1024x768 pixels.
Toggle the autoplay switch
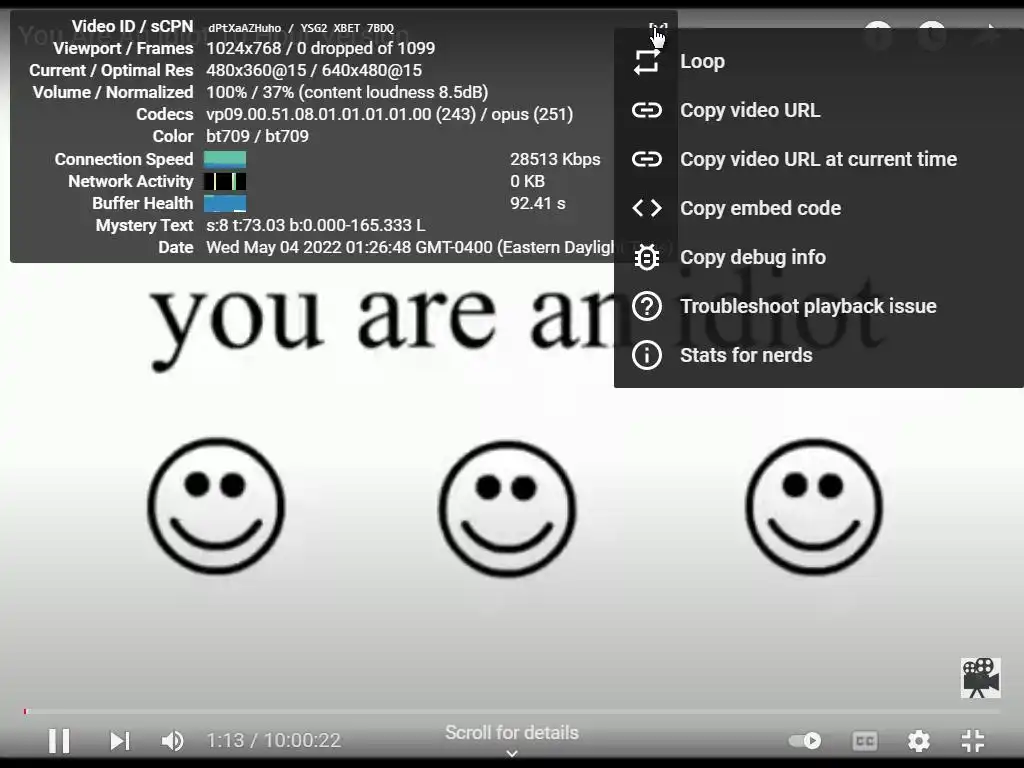(x=805, y=741)
